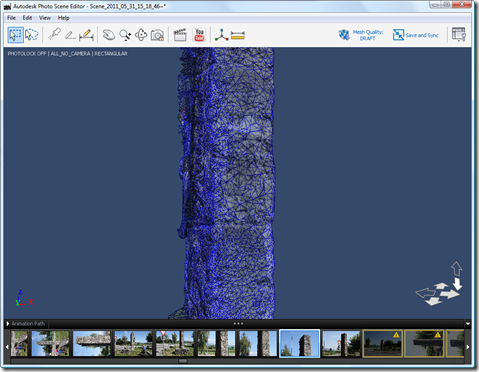The image size is (479, 372).
Task: Click the filmstrip horizontal scrollbar thumb
Action: point(183,361)
